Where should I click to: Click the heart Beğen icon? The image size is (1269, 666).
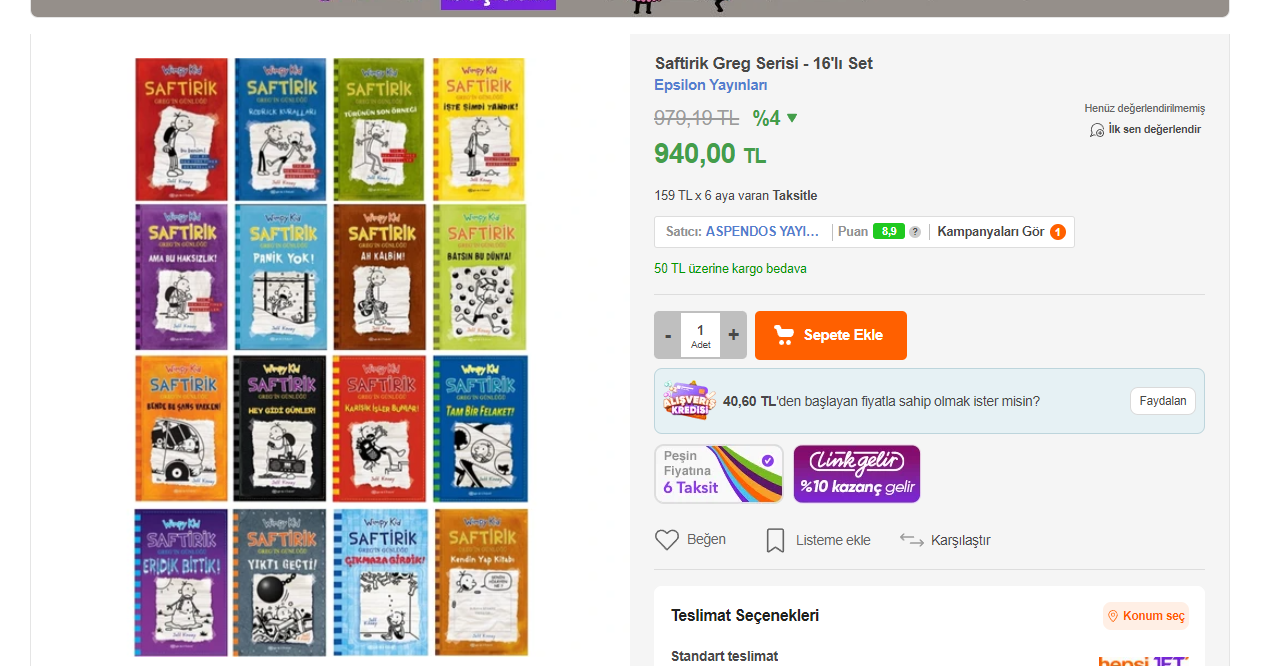(667, 540)
